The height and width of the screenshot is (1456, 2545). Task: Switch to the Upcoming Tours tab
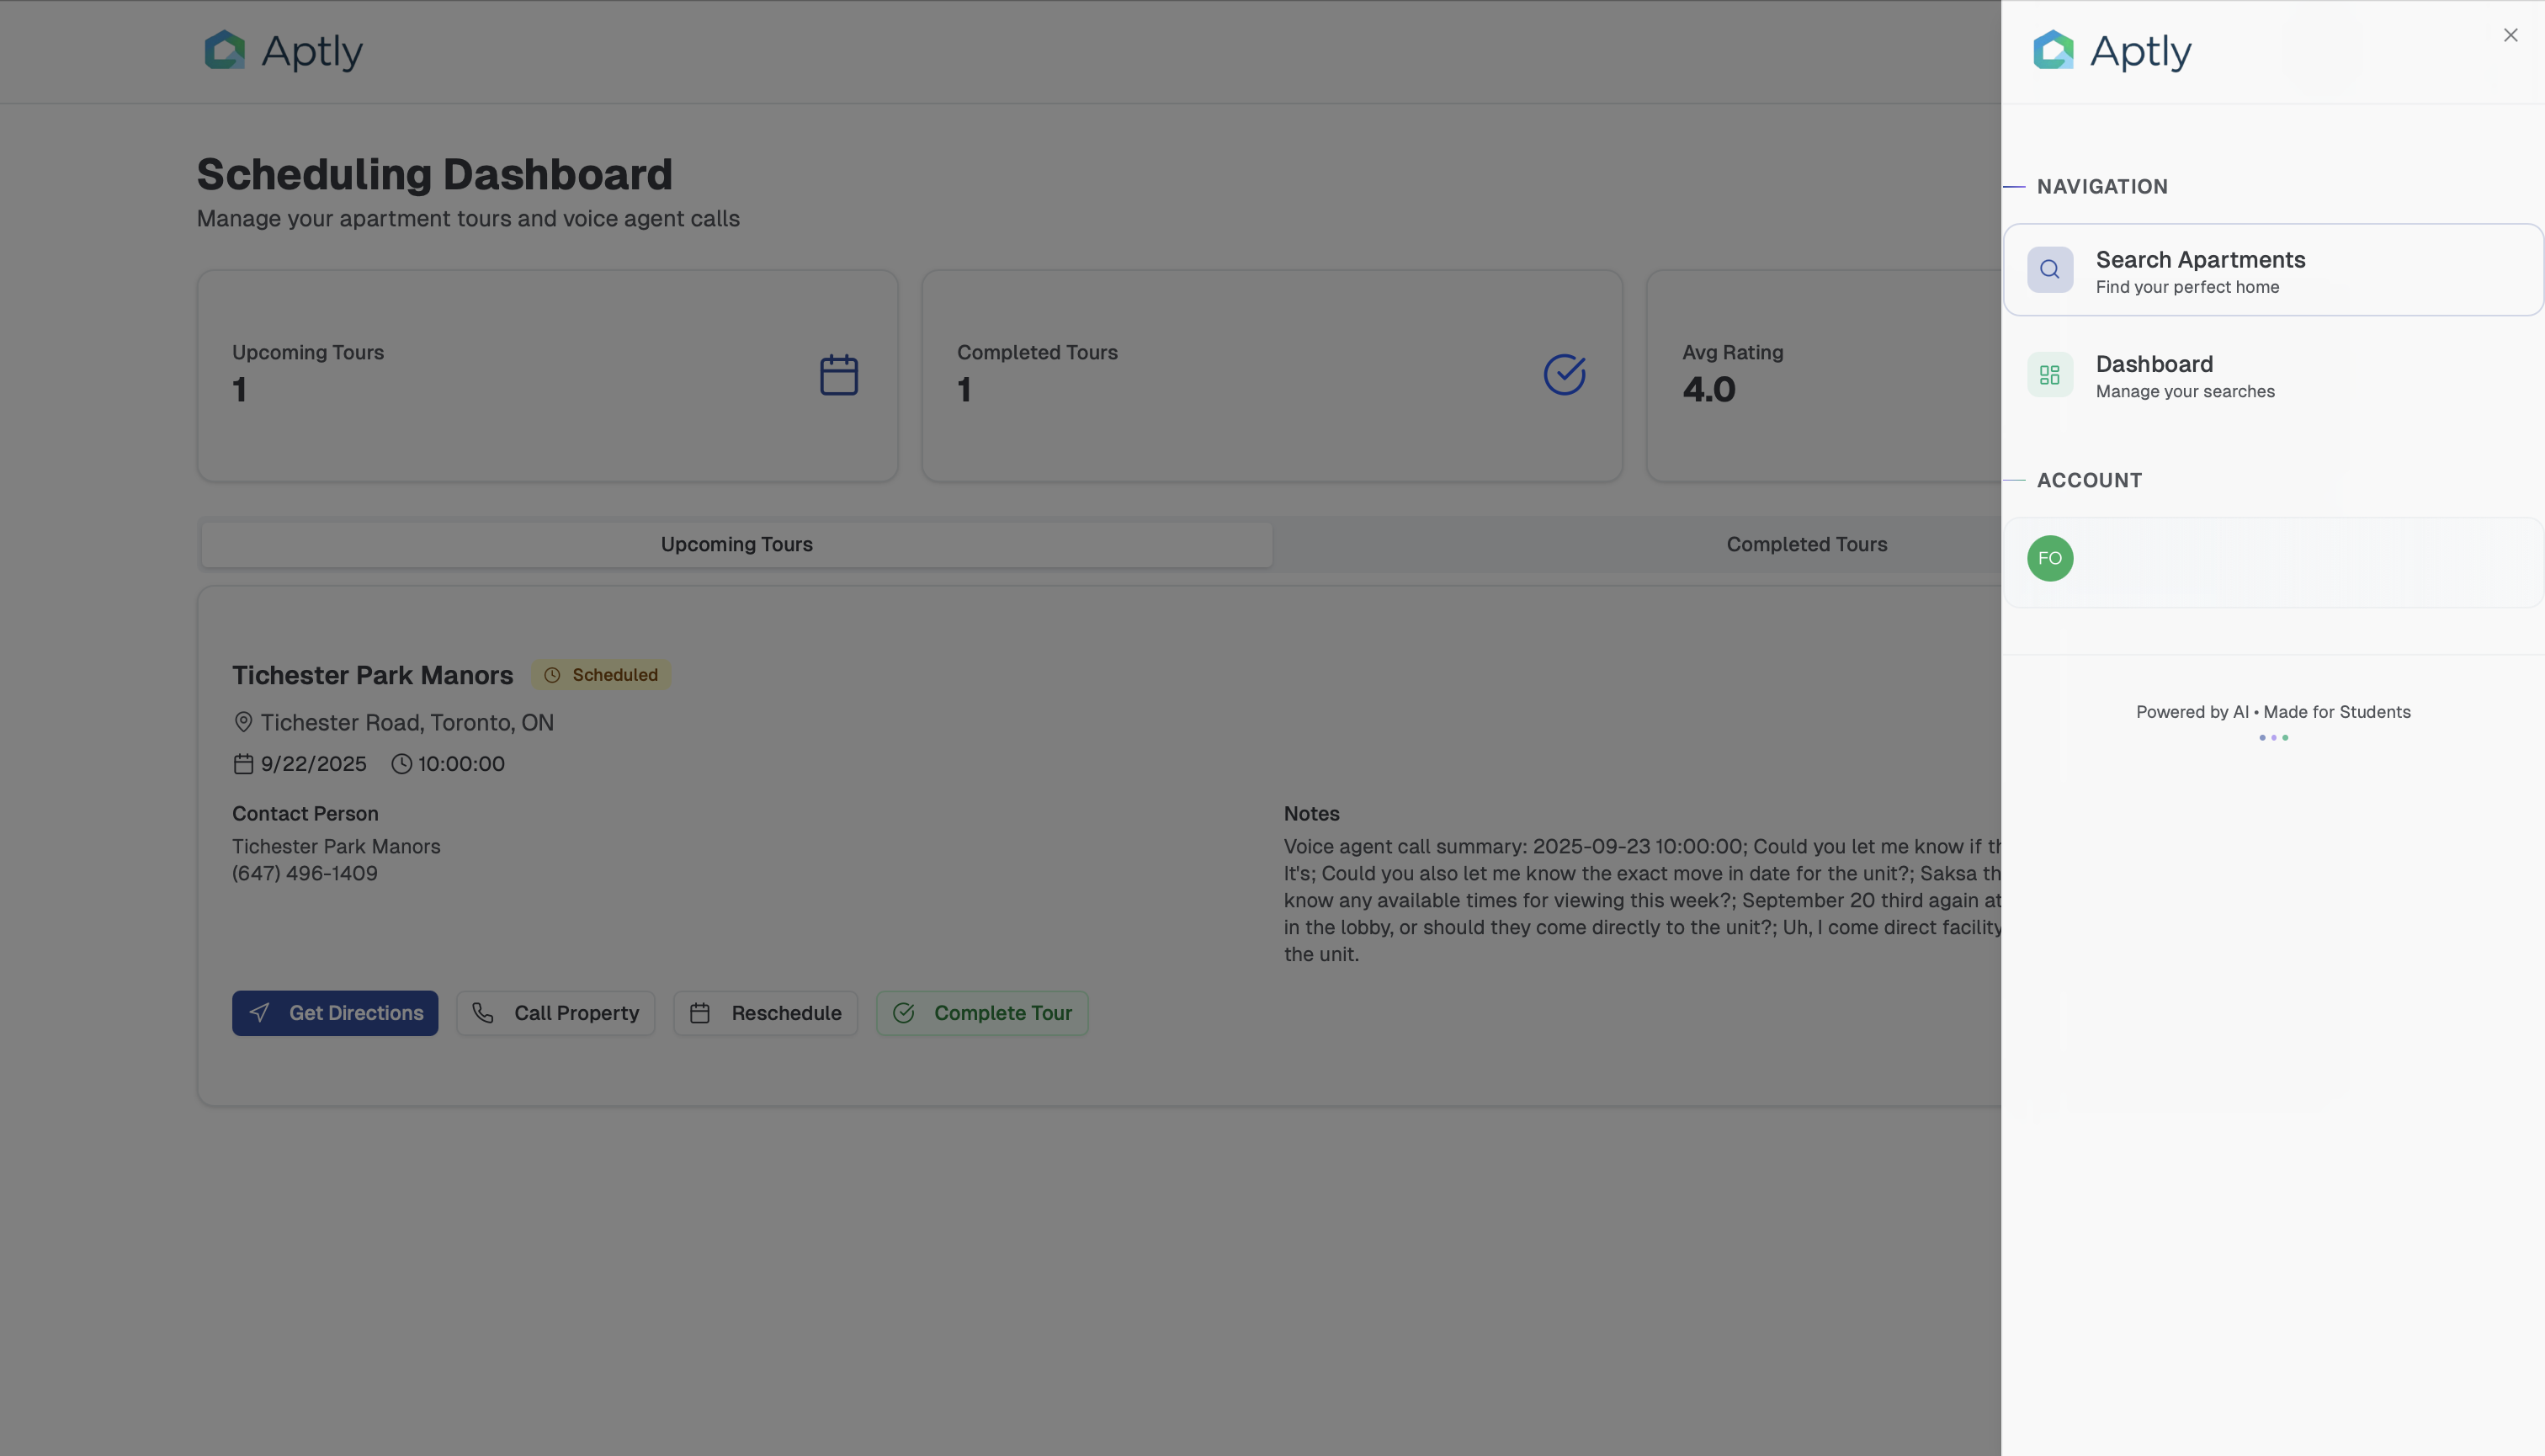tap(736, 545)
